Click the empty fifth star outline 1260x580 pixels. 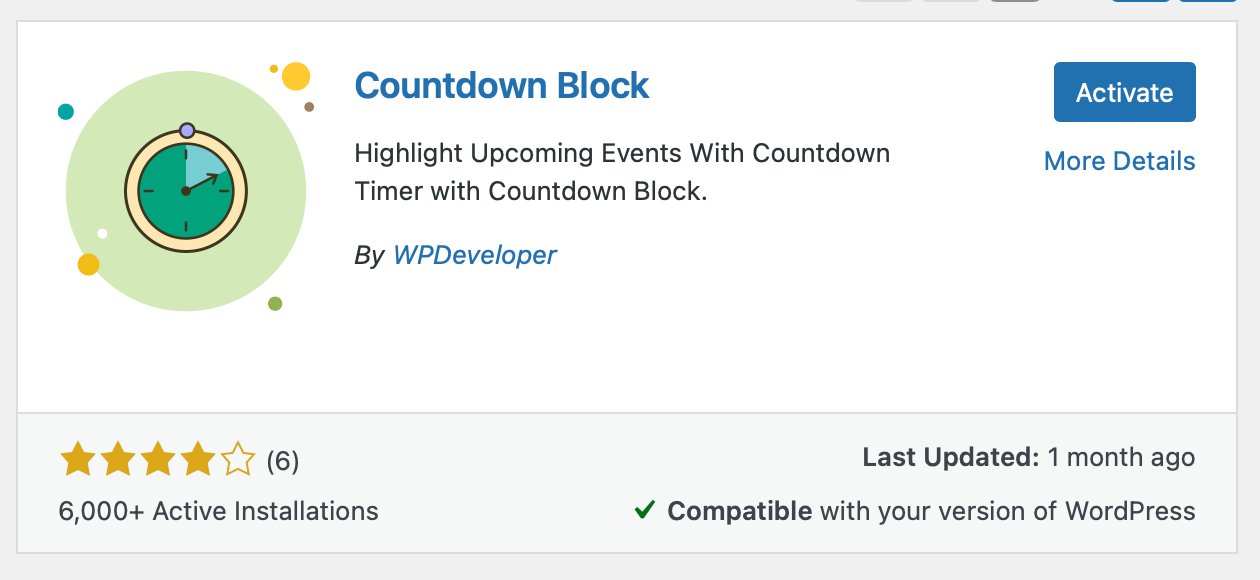[239, 460]
